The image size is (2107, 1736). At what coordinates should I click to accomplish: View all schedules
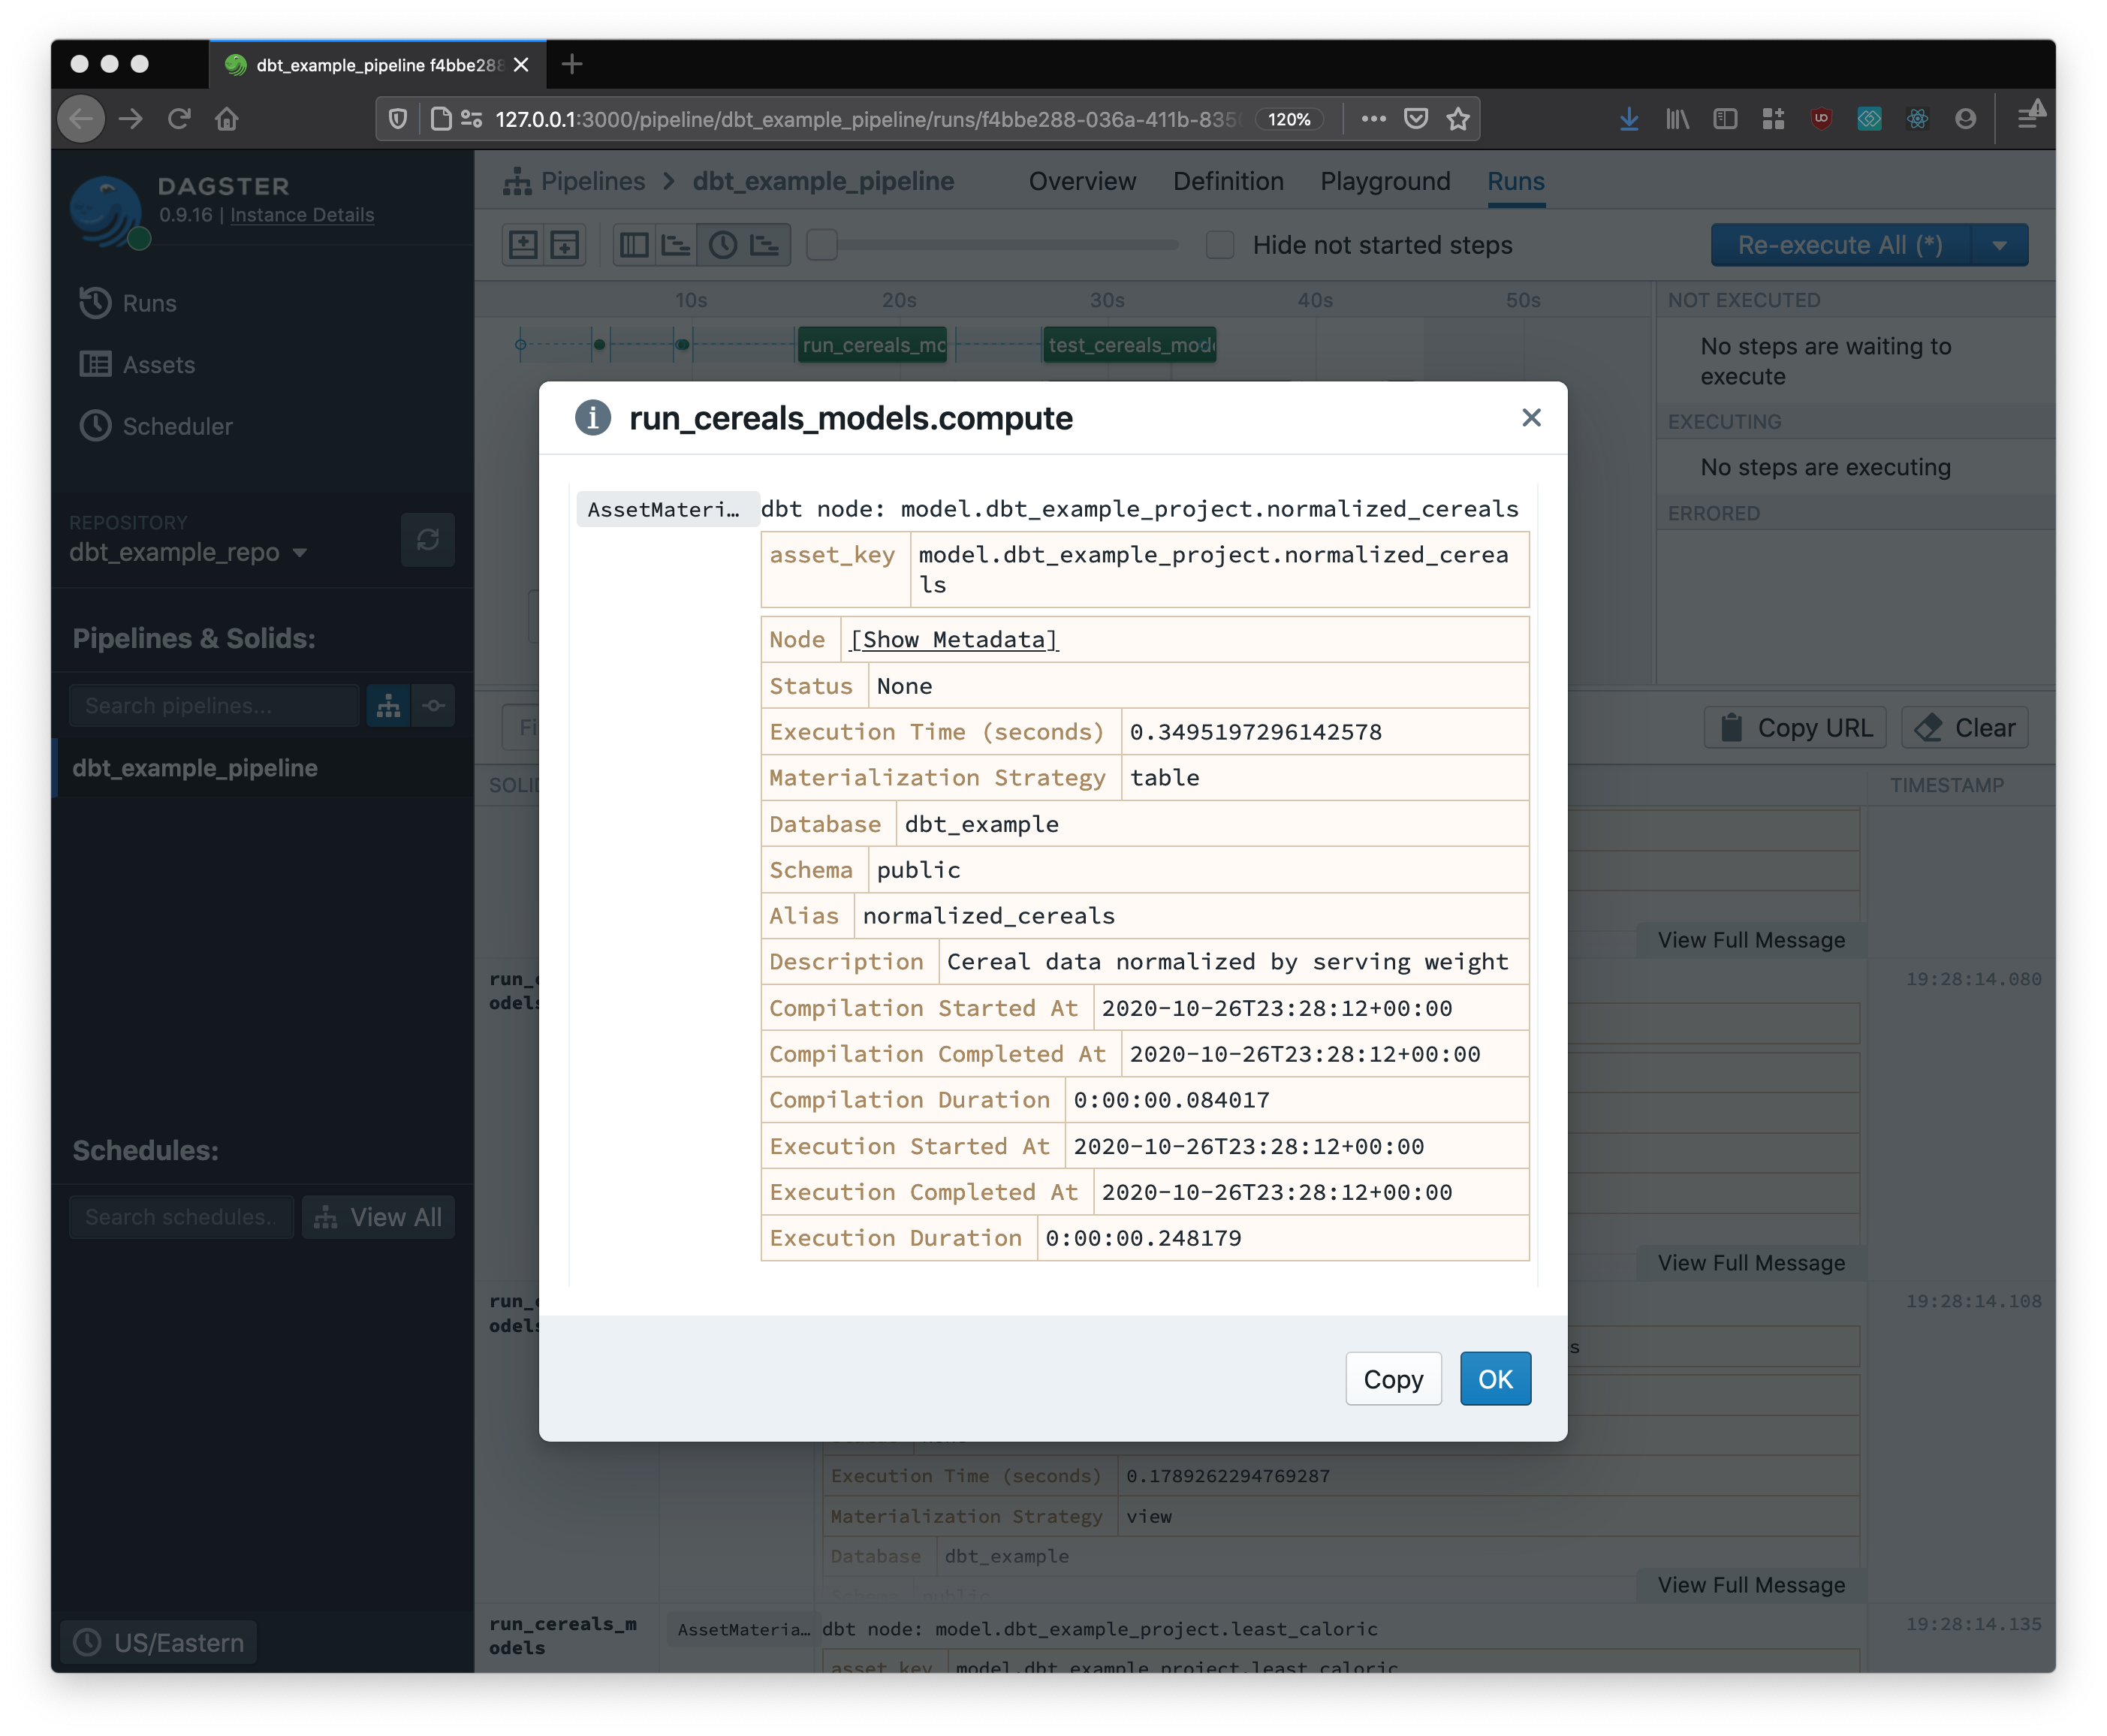378,1217
